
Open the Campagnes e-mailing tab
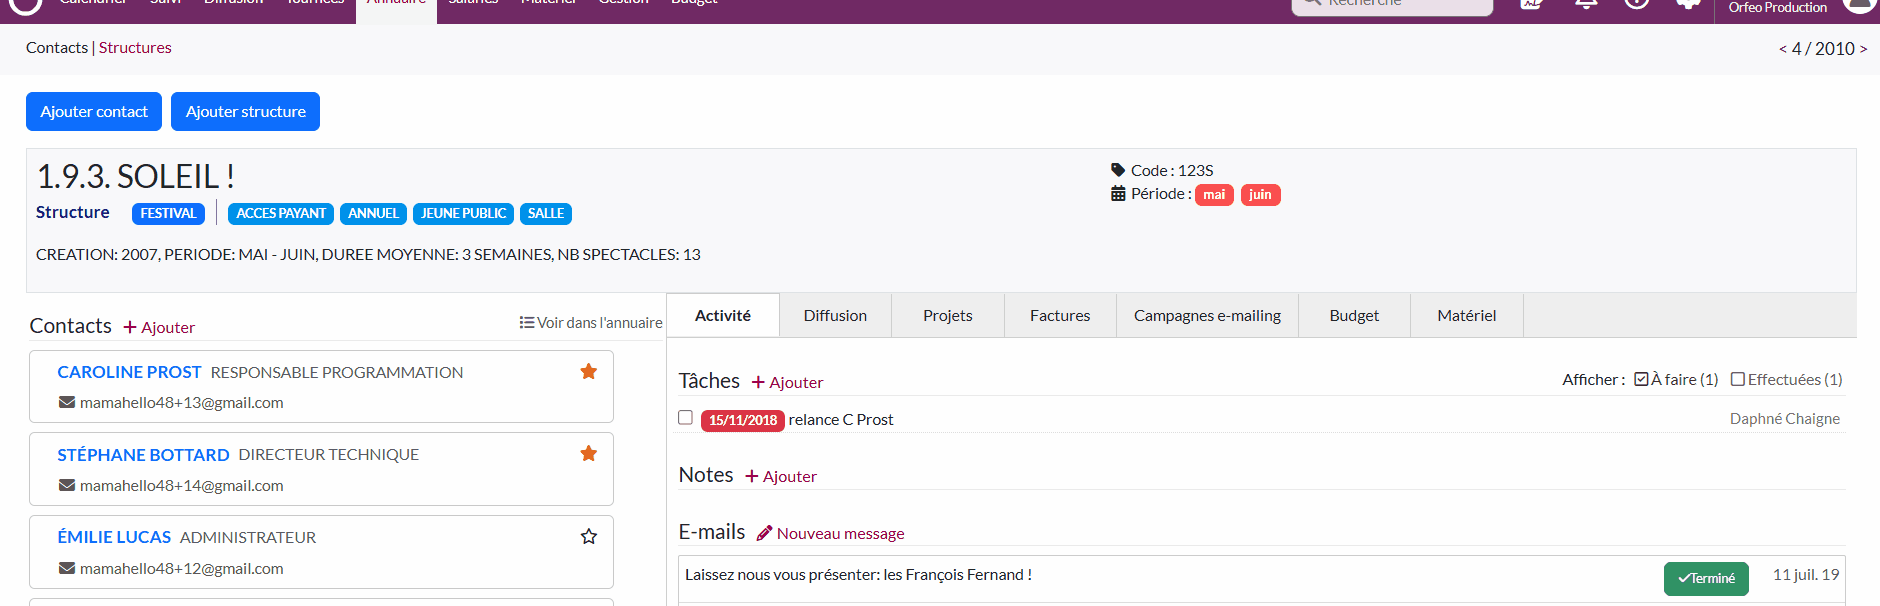coord(1207,315)
